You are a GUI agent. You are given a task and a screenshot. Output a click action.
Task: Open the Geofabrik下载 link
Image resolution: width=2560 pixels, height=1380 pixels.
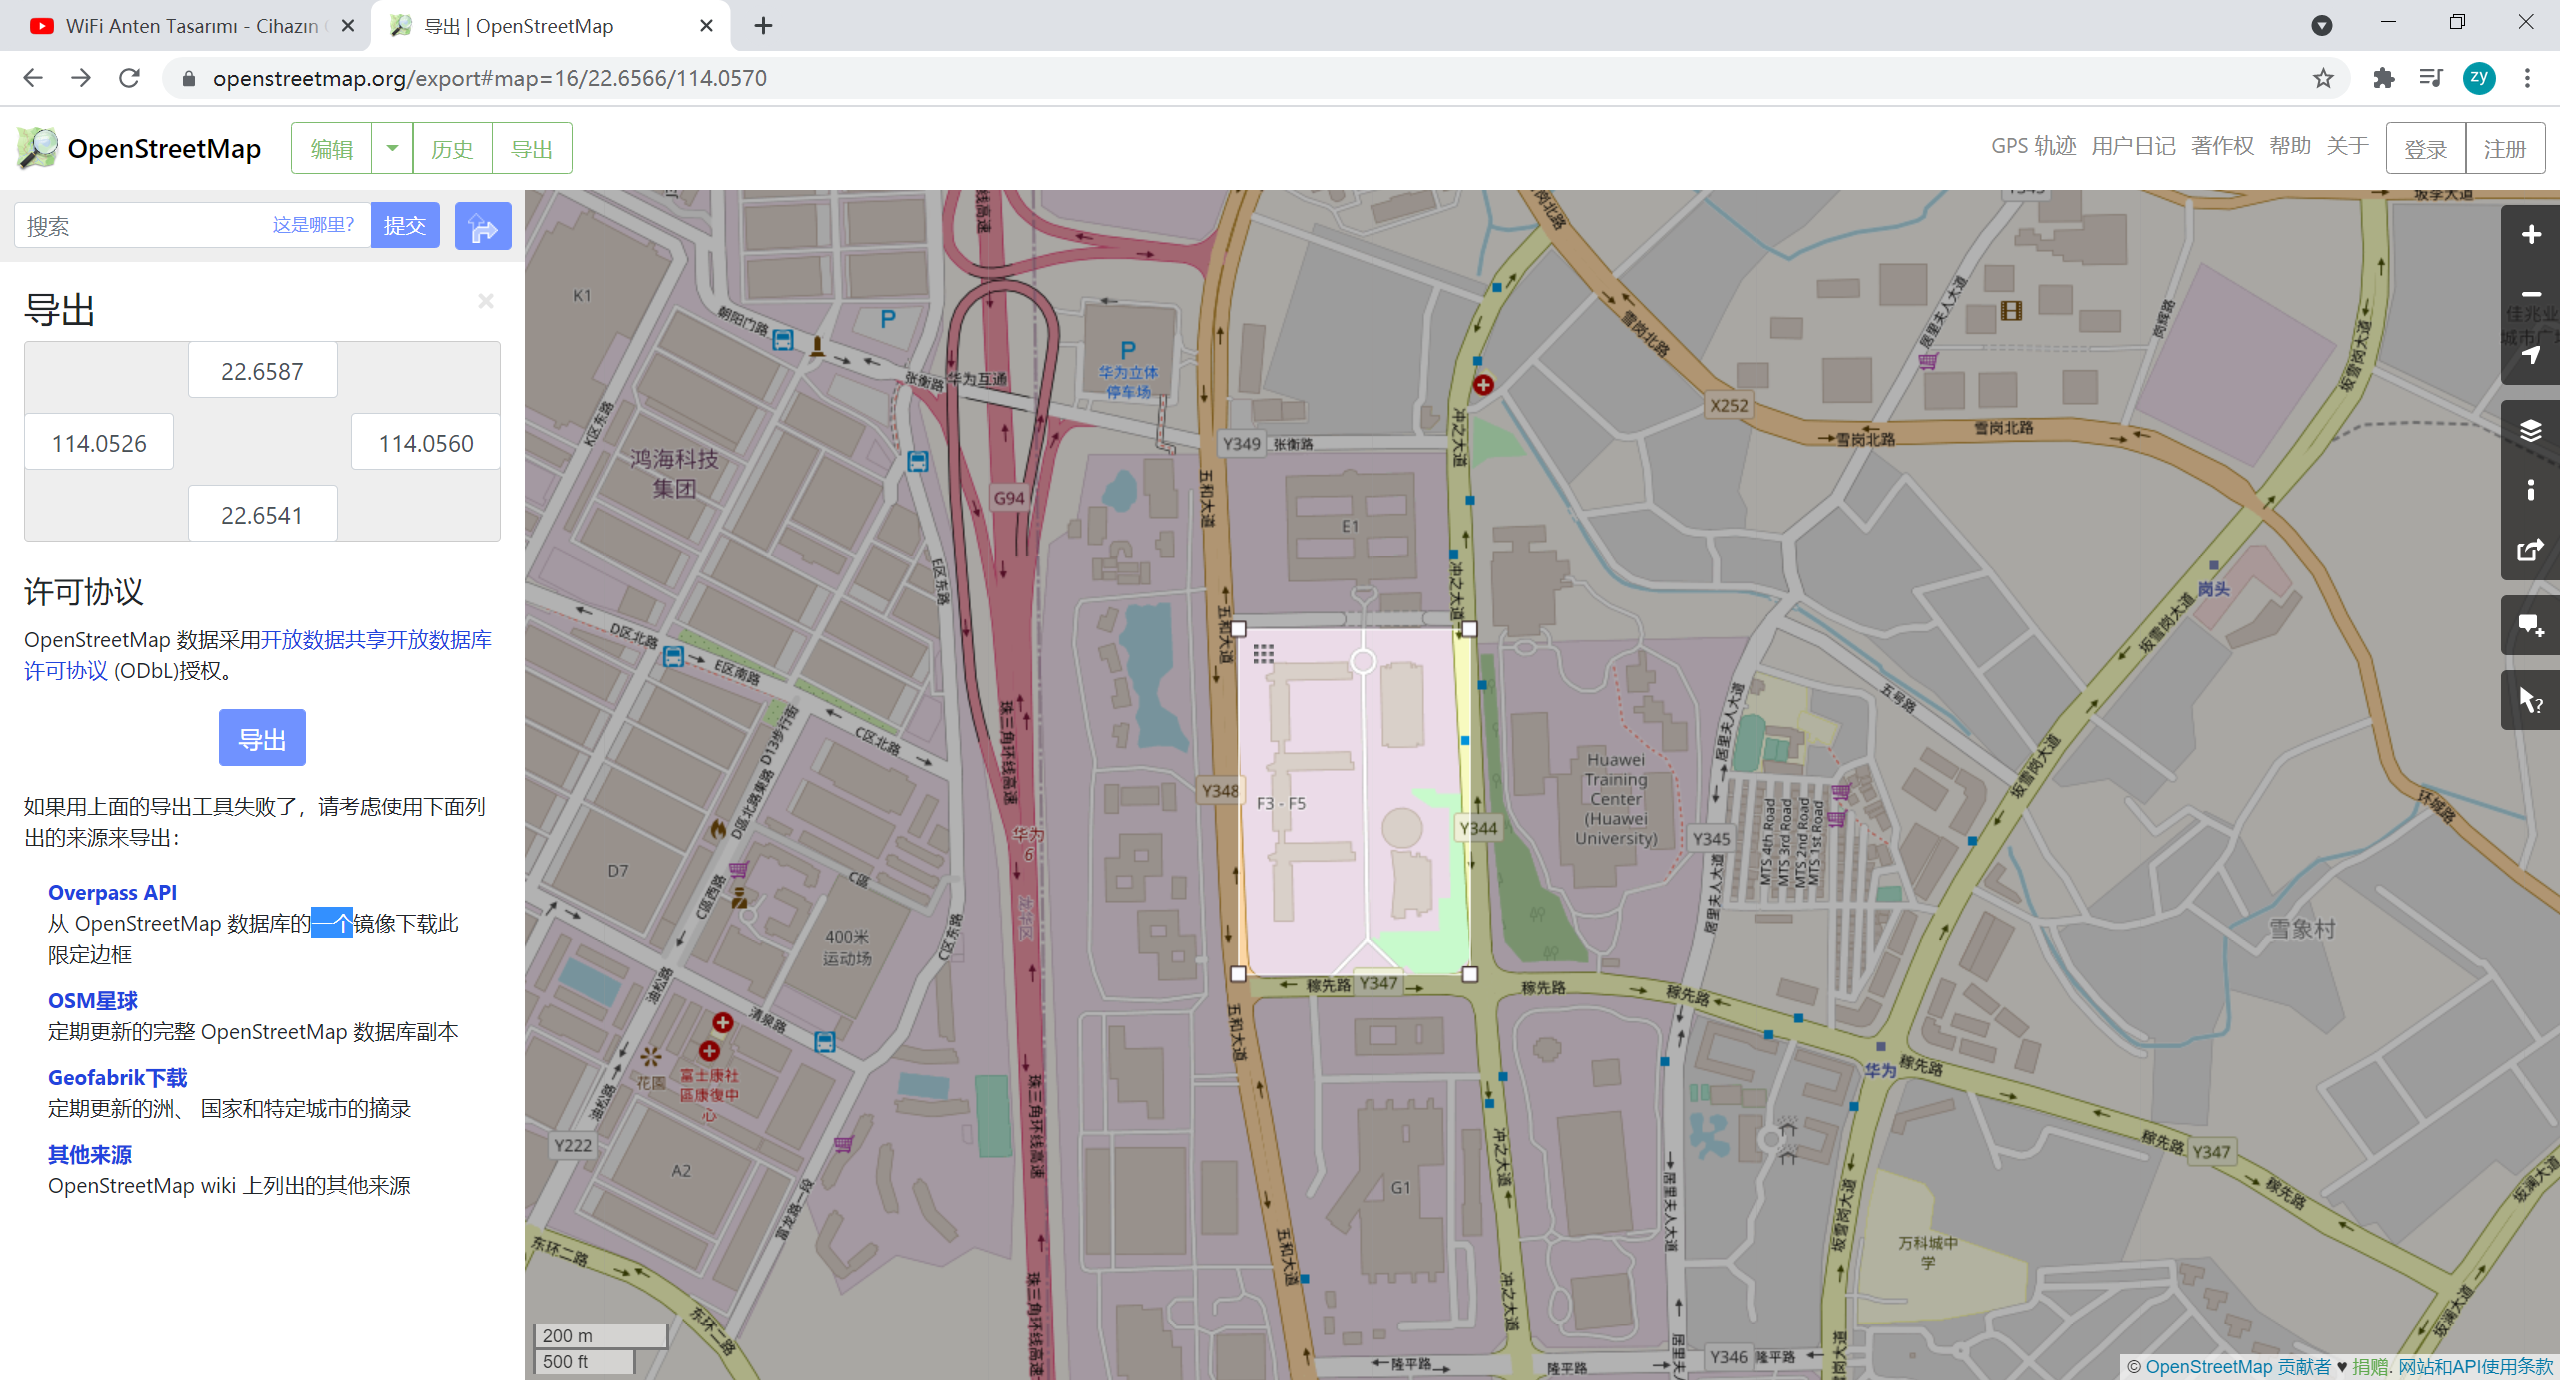[118, 1077]
